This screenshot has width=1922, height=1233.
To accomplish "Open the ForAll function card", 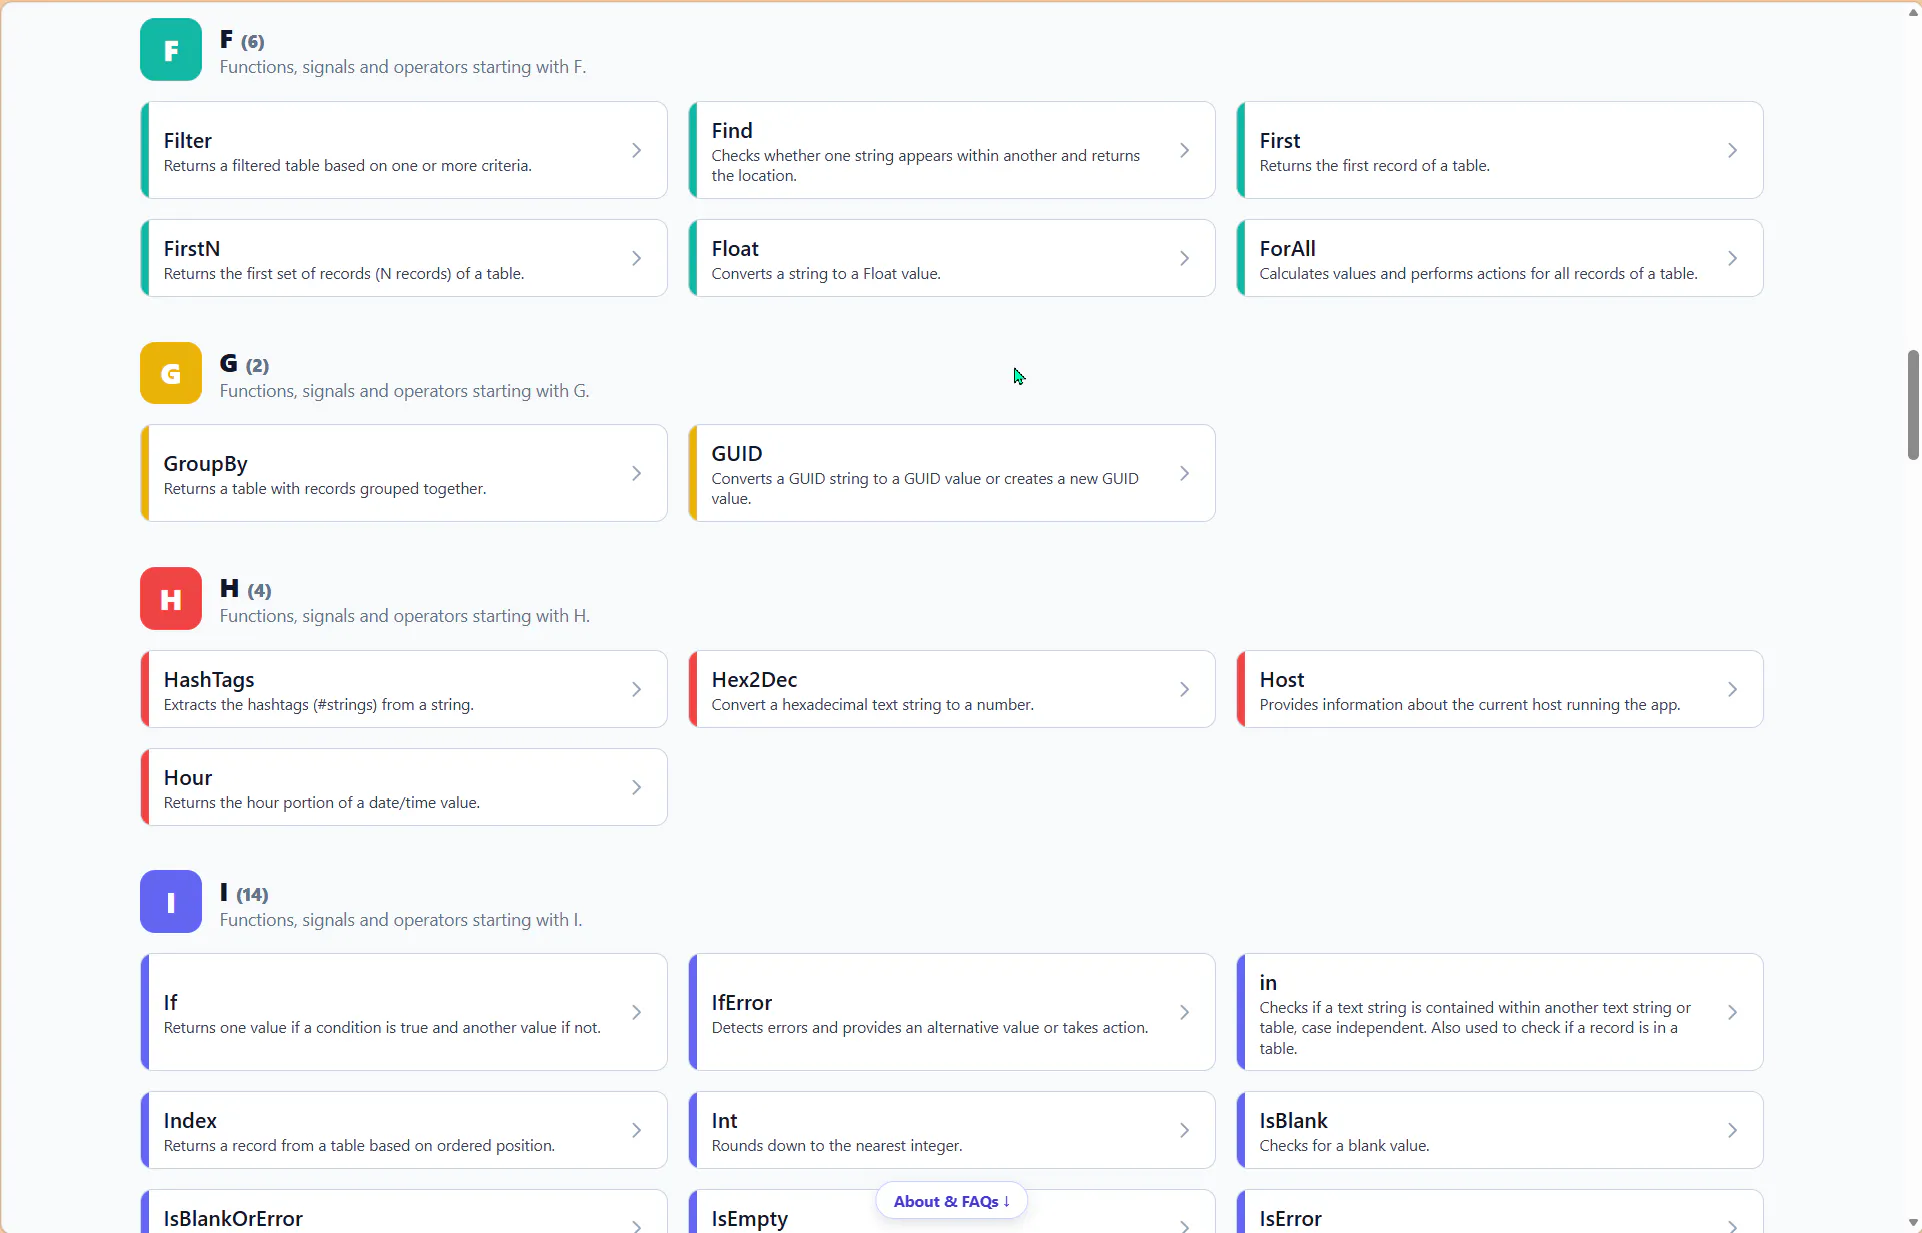I will click(1500, 258).
